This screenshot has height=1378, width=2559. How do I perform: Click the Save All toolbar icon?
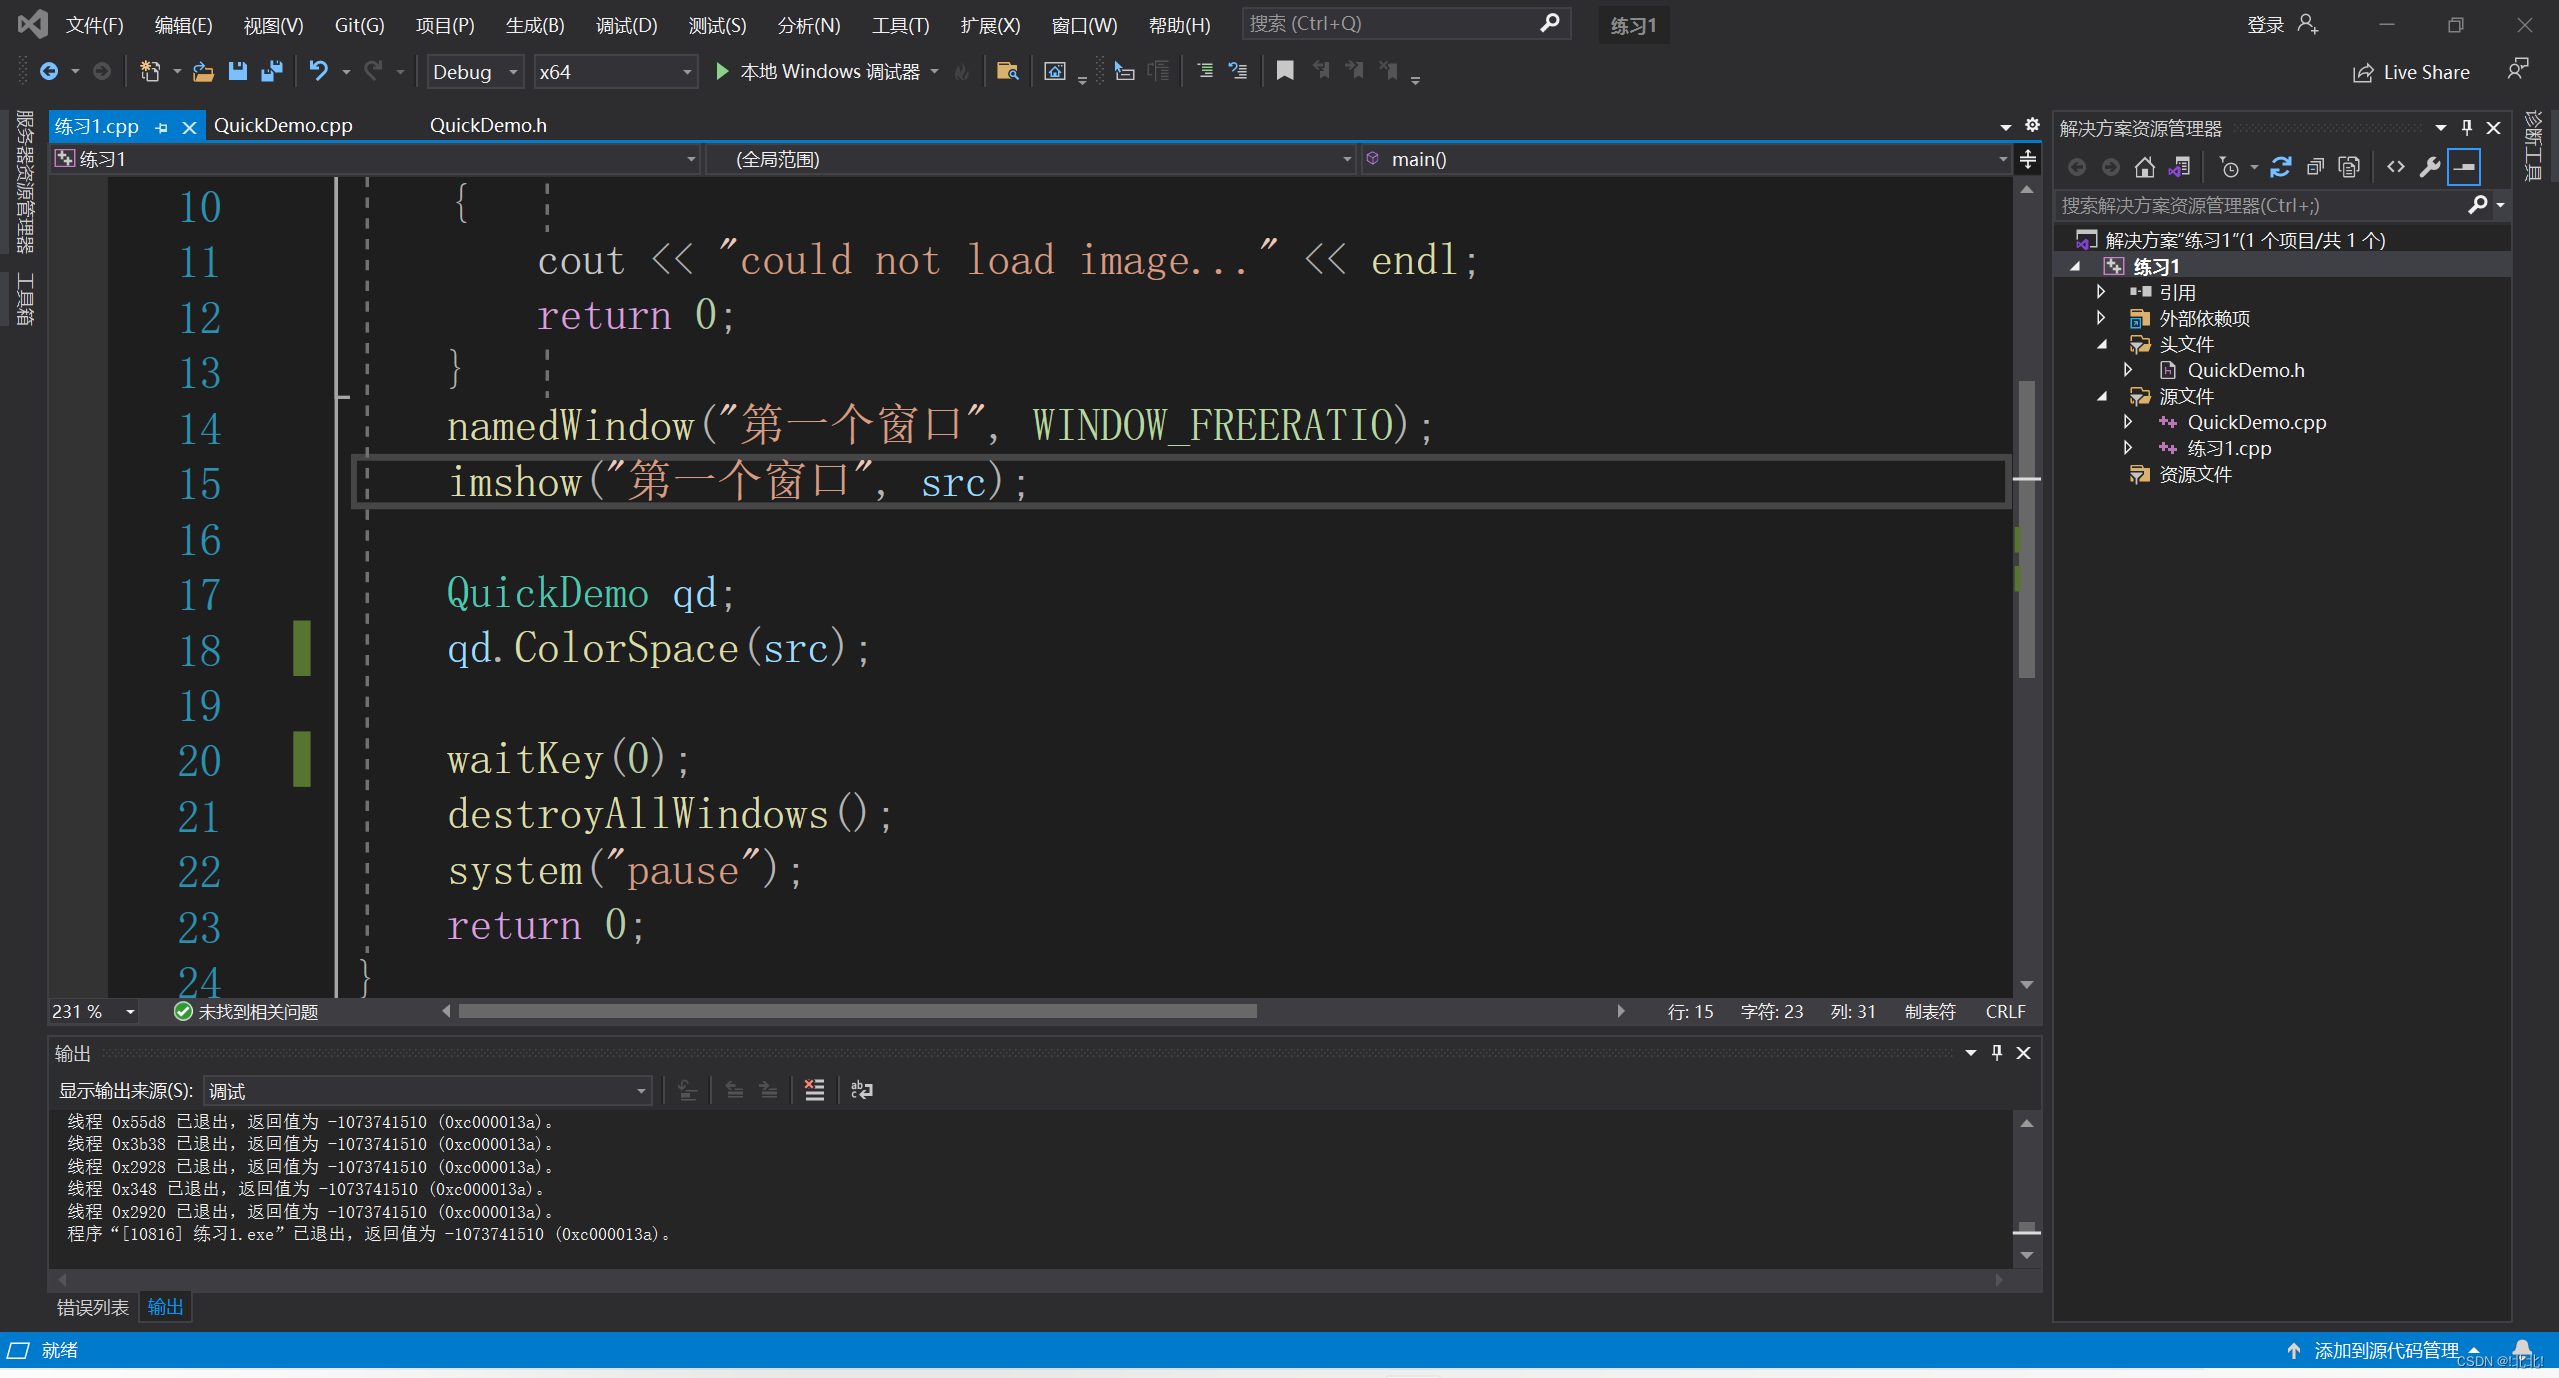pyautogui.click(x=271, y=71)
